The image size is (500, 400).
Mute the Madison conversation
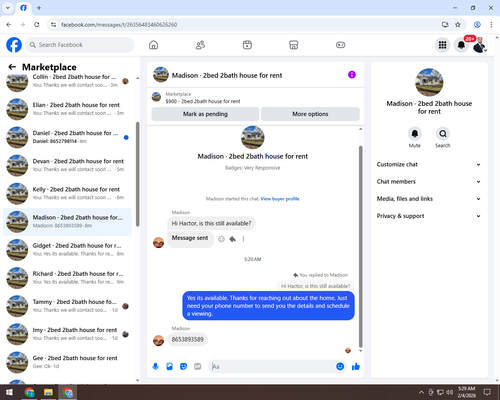pos(414,134)
